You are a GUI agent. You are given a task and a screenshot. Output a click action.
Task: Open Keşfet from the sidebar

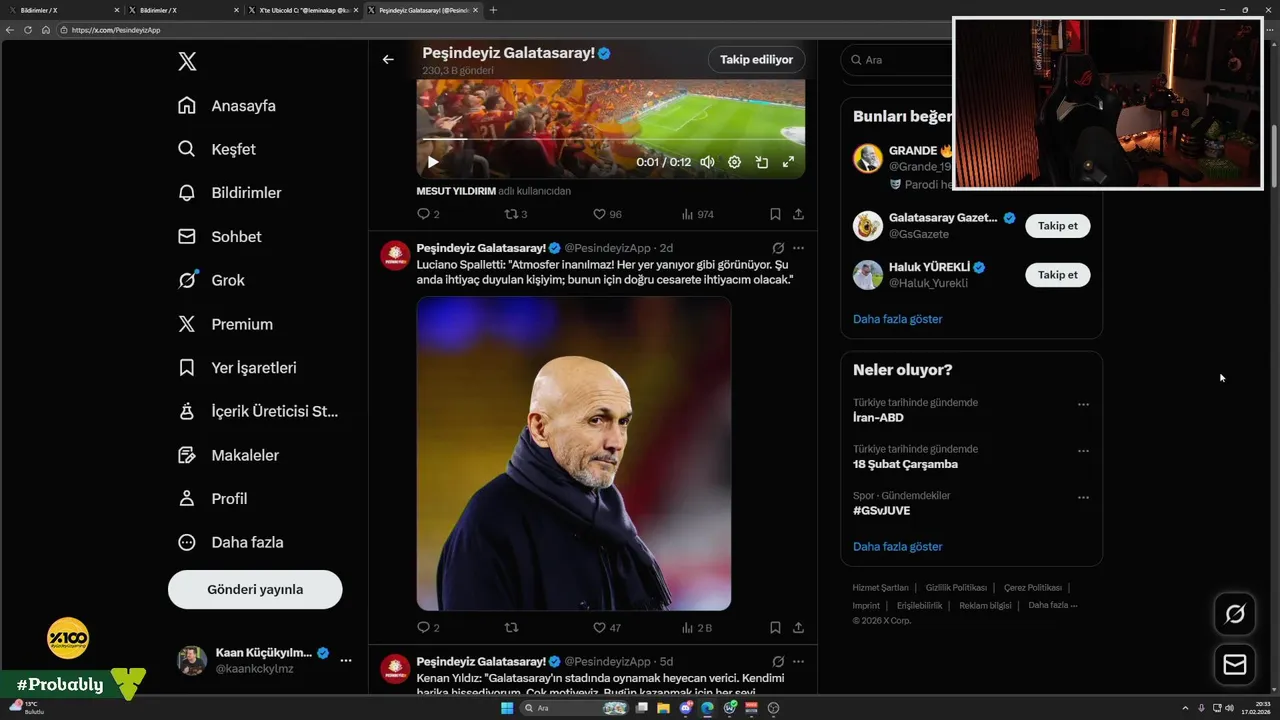tap(217, 149)
